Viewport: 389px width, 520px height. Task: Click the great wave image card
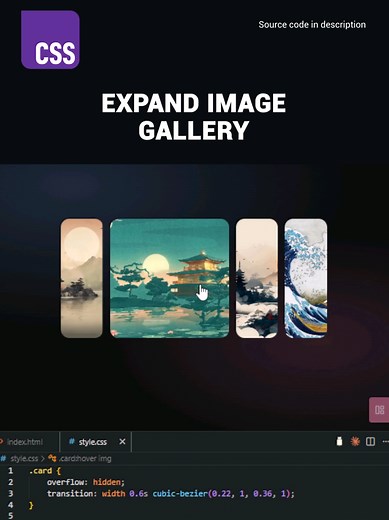point(306,278)
